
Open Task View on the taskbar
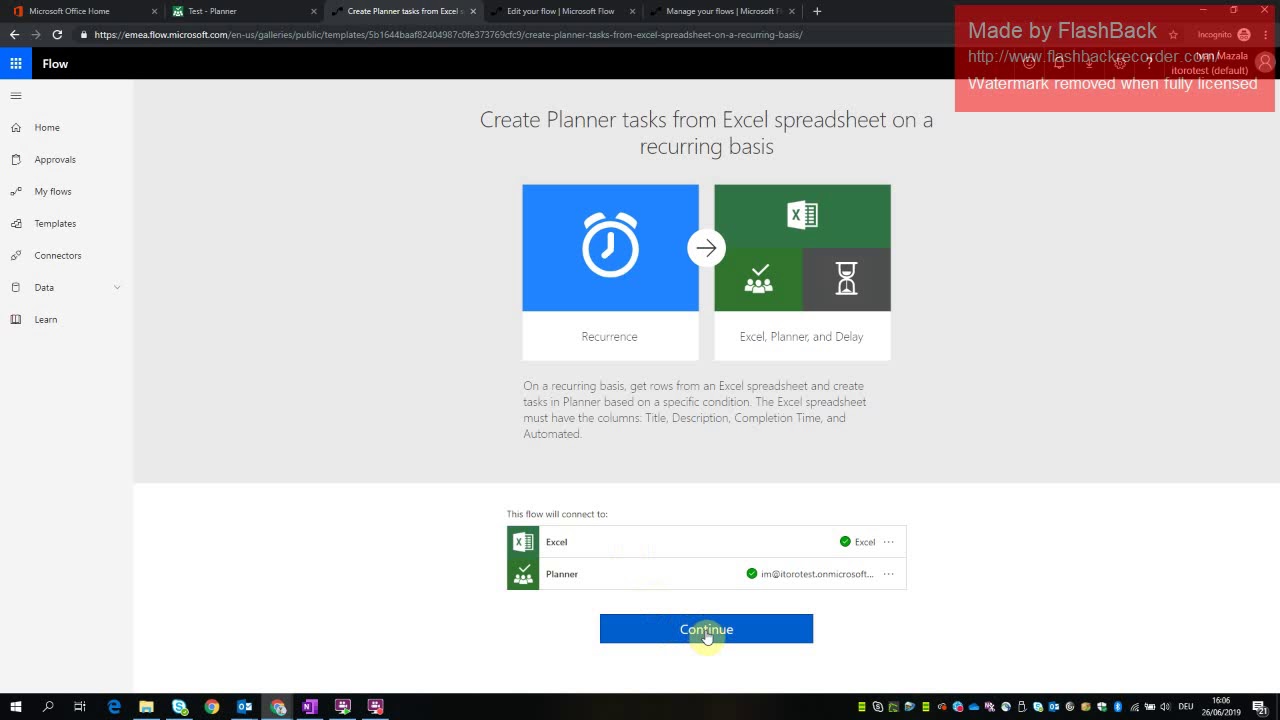click(x=80, y=707)
